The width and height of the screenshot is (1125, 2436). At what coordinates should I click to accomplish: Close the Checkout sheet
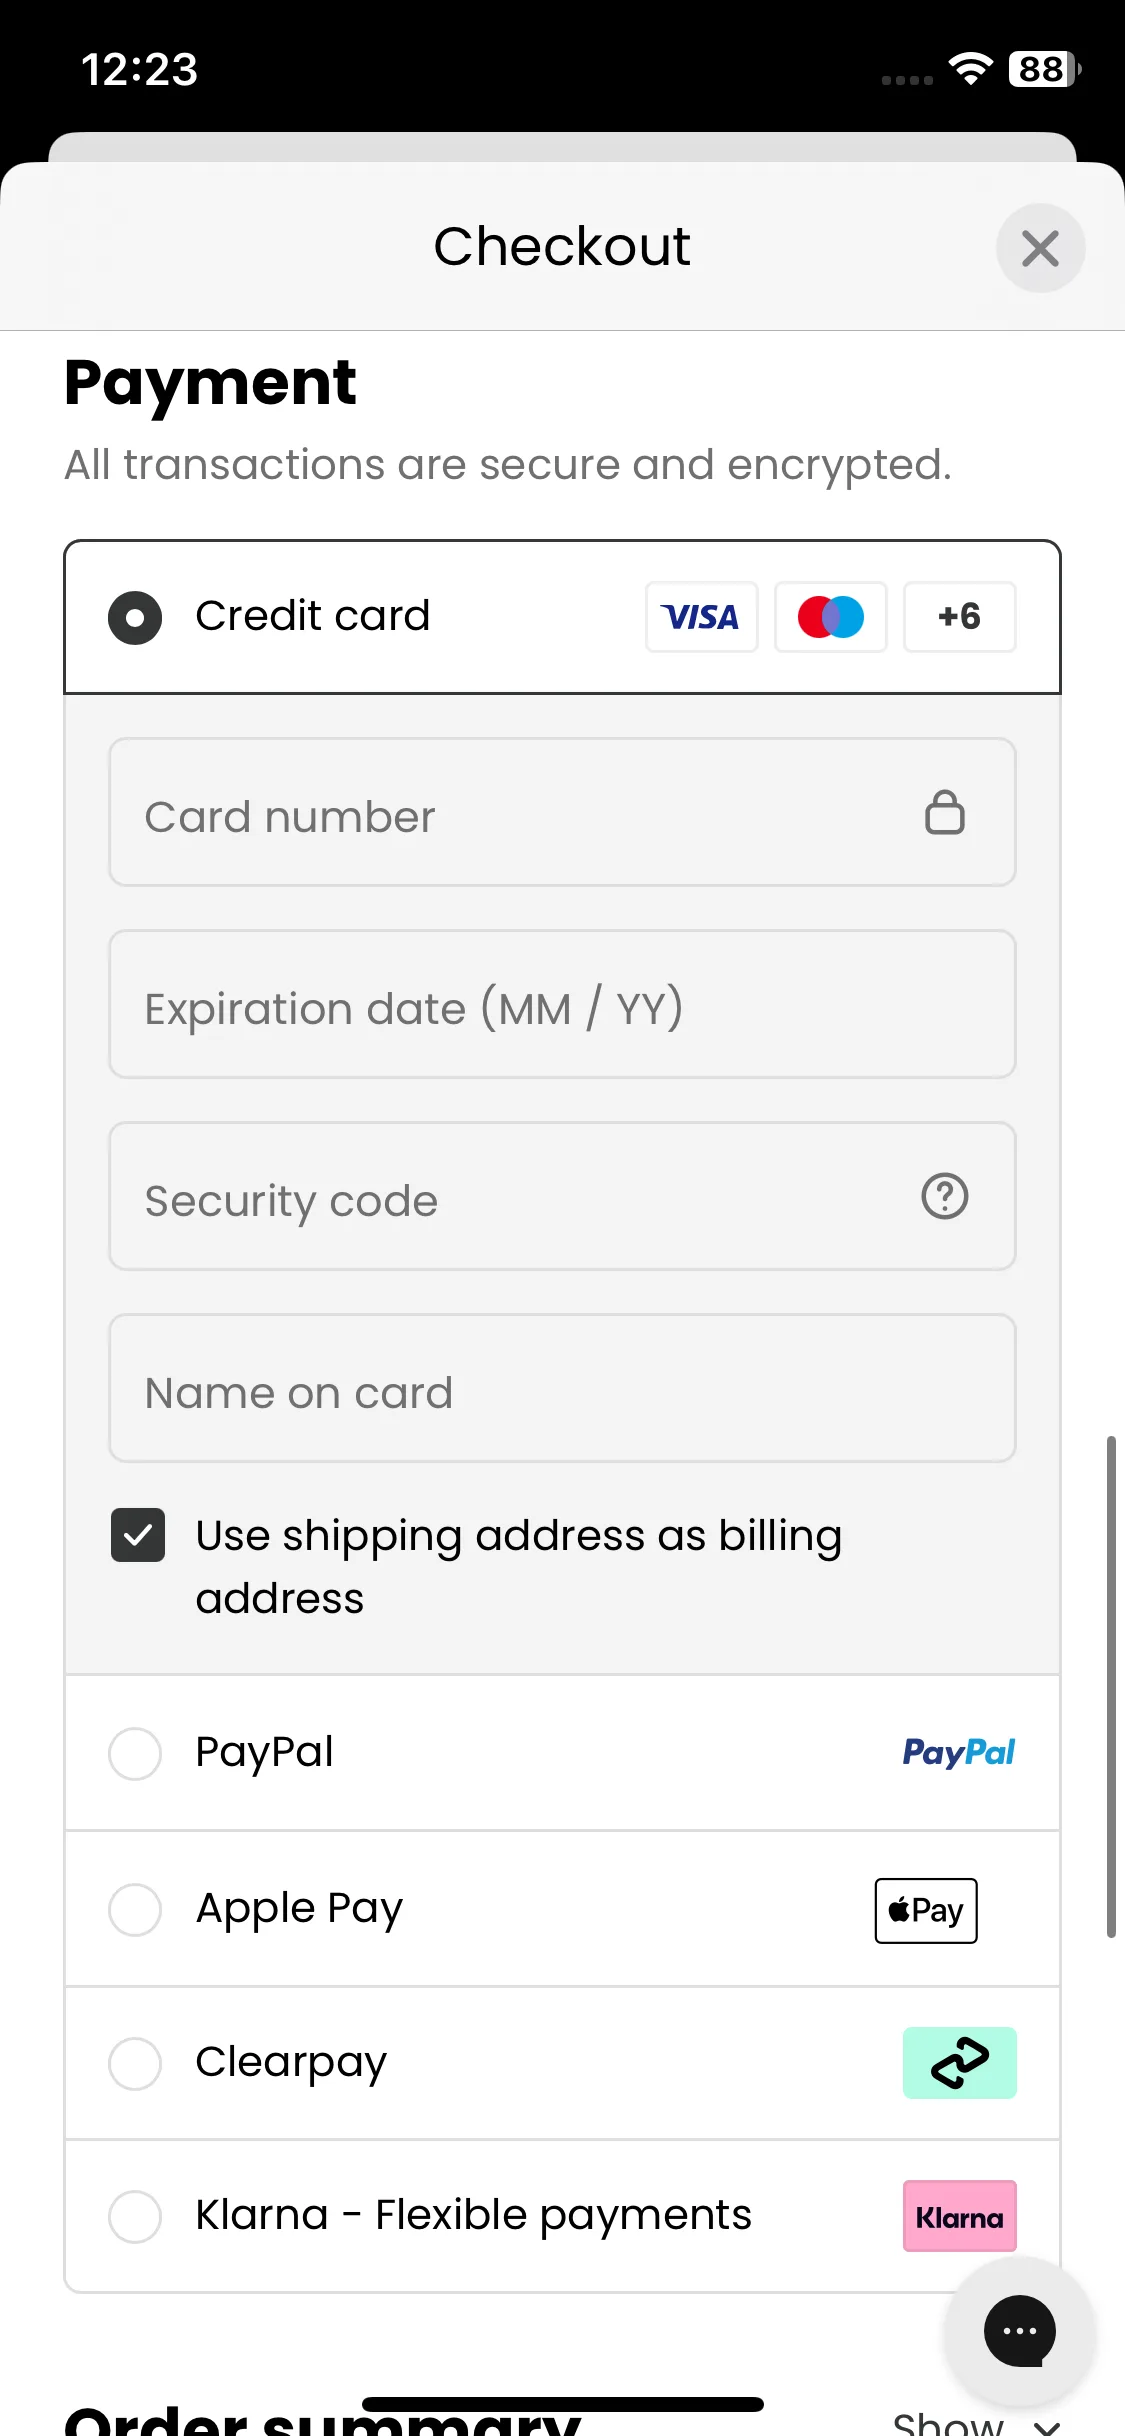tap(1040, 248)
